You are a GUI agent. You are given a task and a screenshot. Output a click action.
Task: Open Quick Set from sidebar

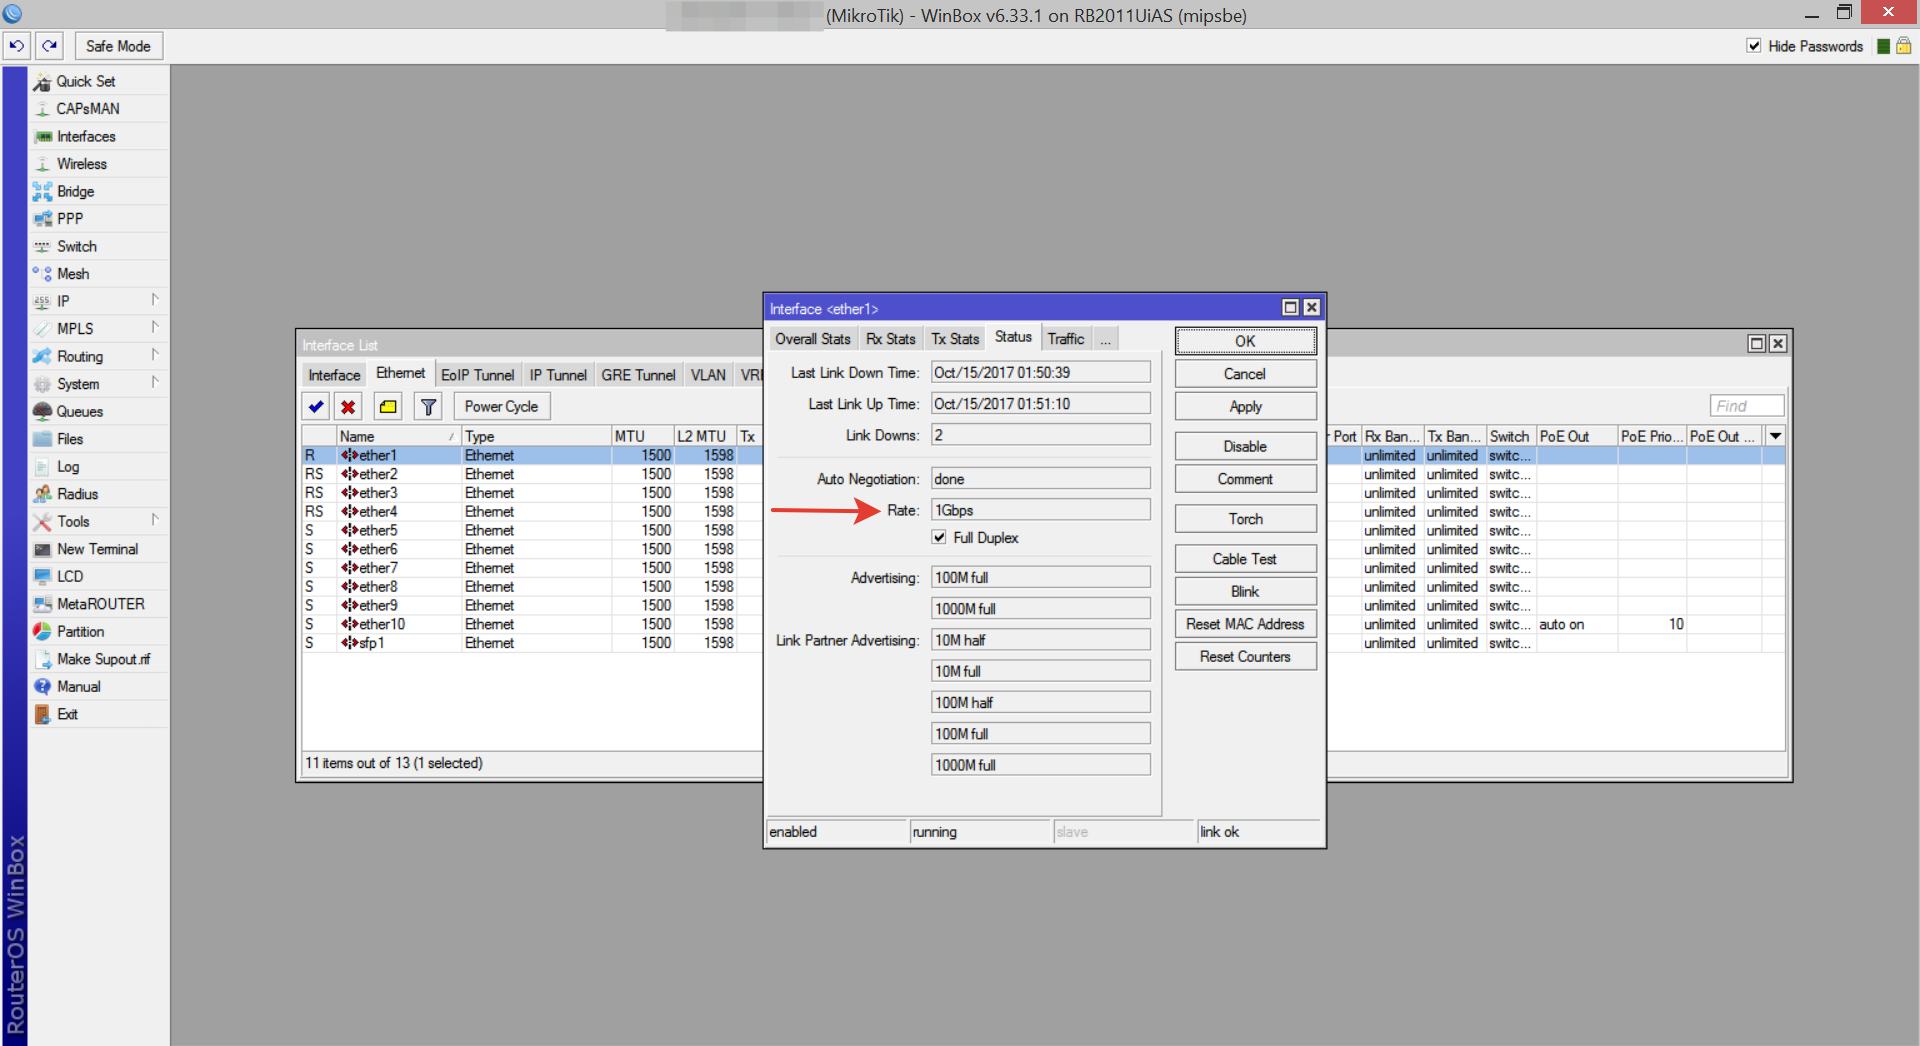pyautogui.click(x=85, y=81)
